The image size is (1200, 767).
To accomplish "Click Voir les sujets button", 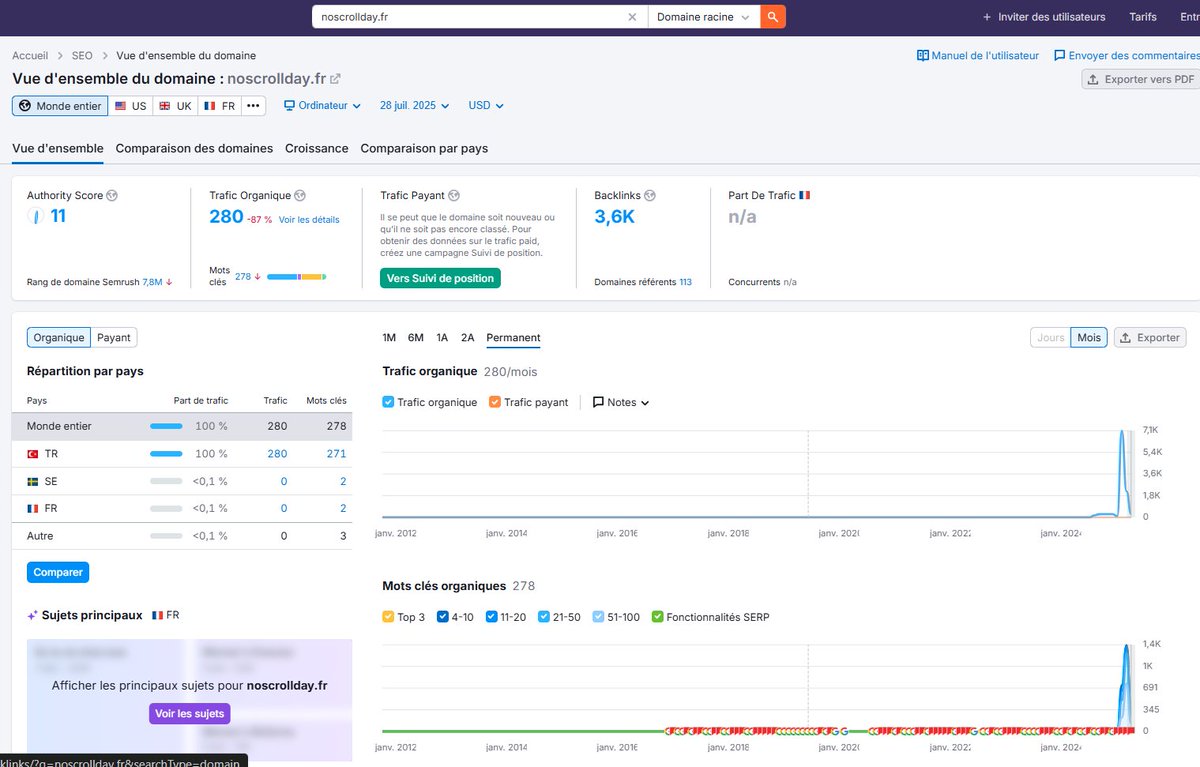I will coord(190,713).
